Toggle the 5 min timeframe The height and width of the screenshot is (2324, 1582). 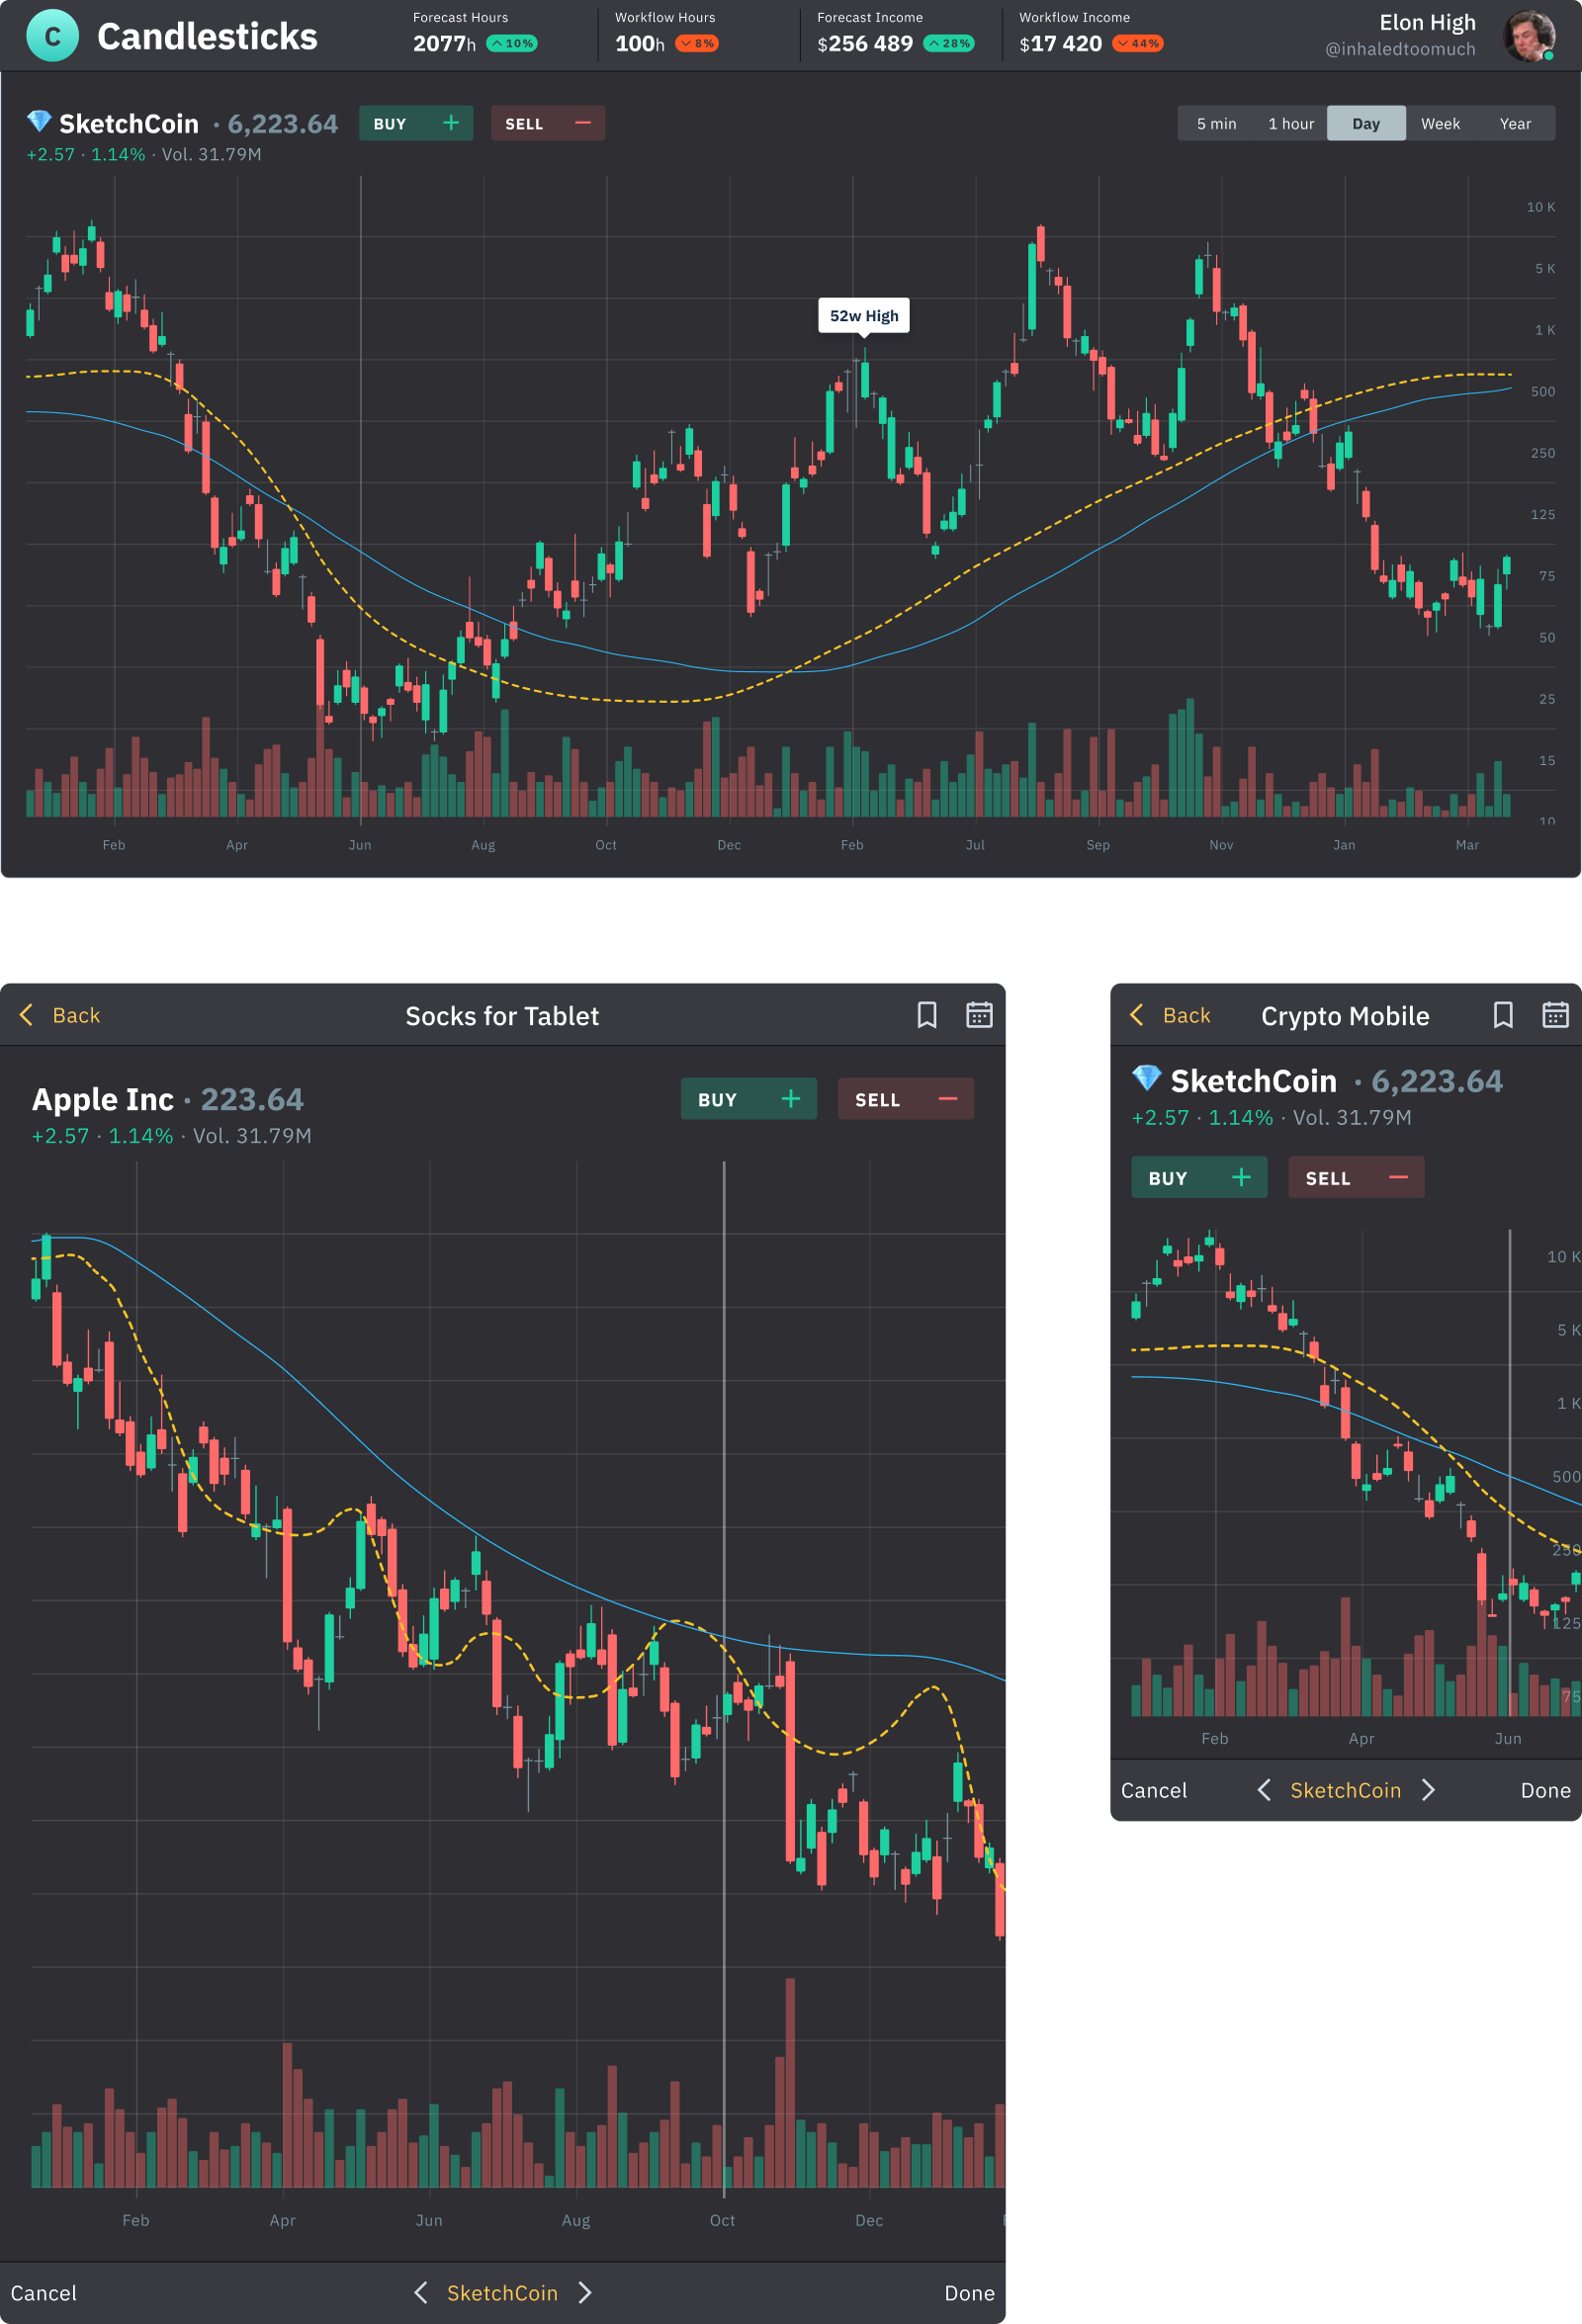(x=1216, y=123)
